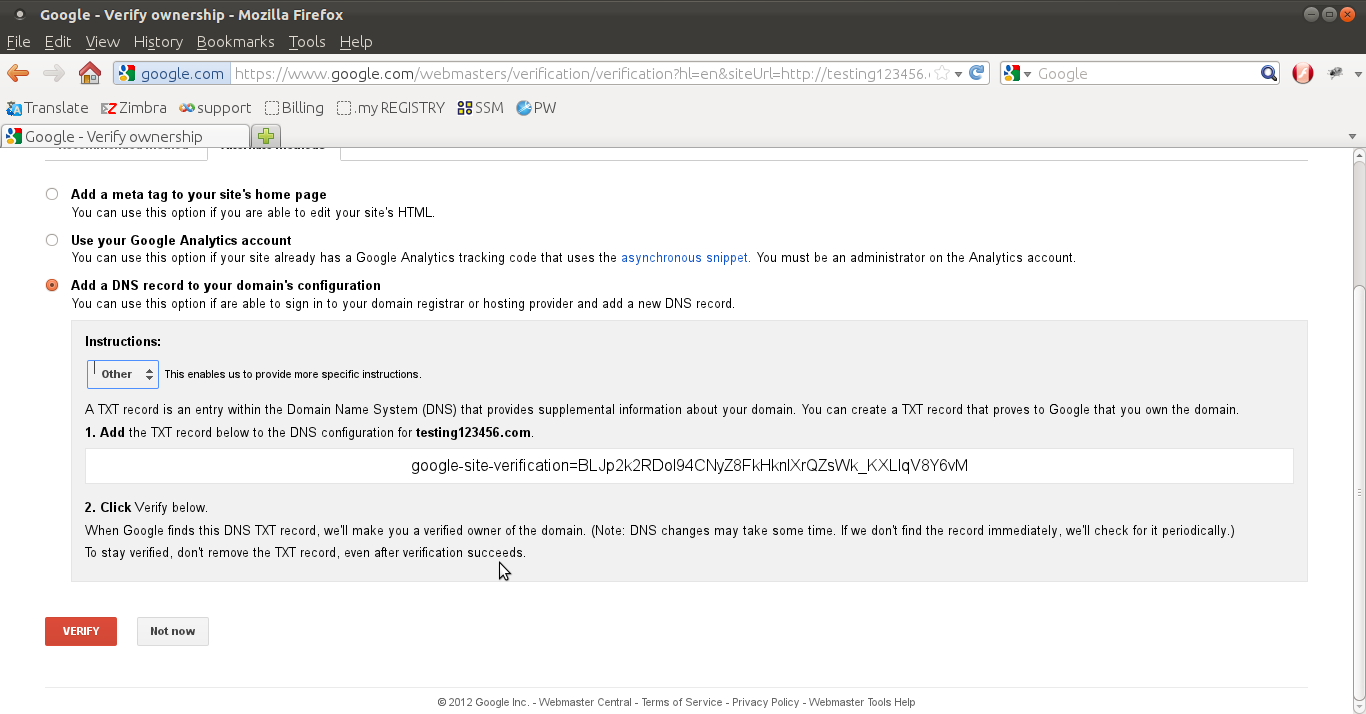This screenshot has width=1366, height=714.
Task: Open the Bookmarks menu
Action: 236,42
